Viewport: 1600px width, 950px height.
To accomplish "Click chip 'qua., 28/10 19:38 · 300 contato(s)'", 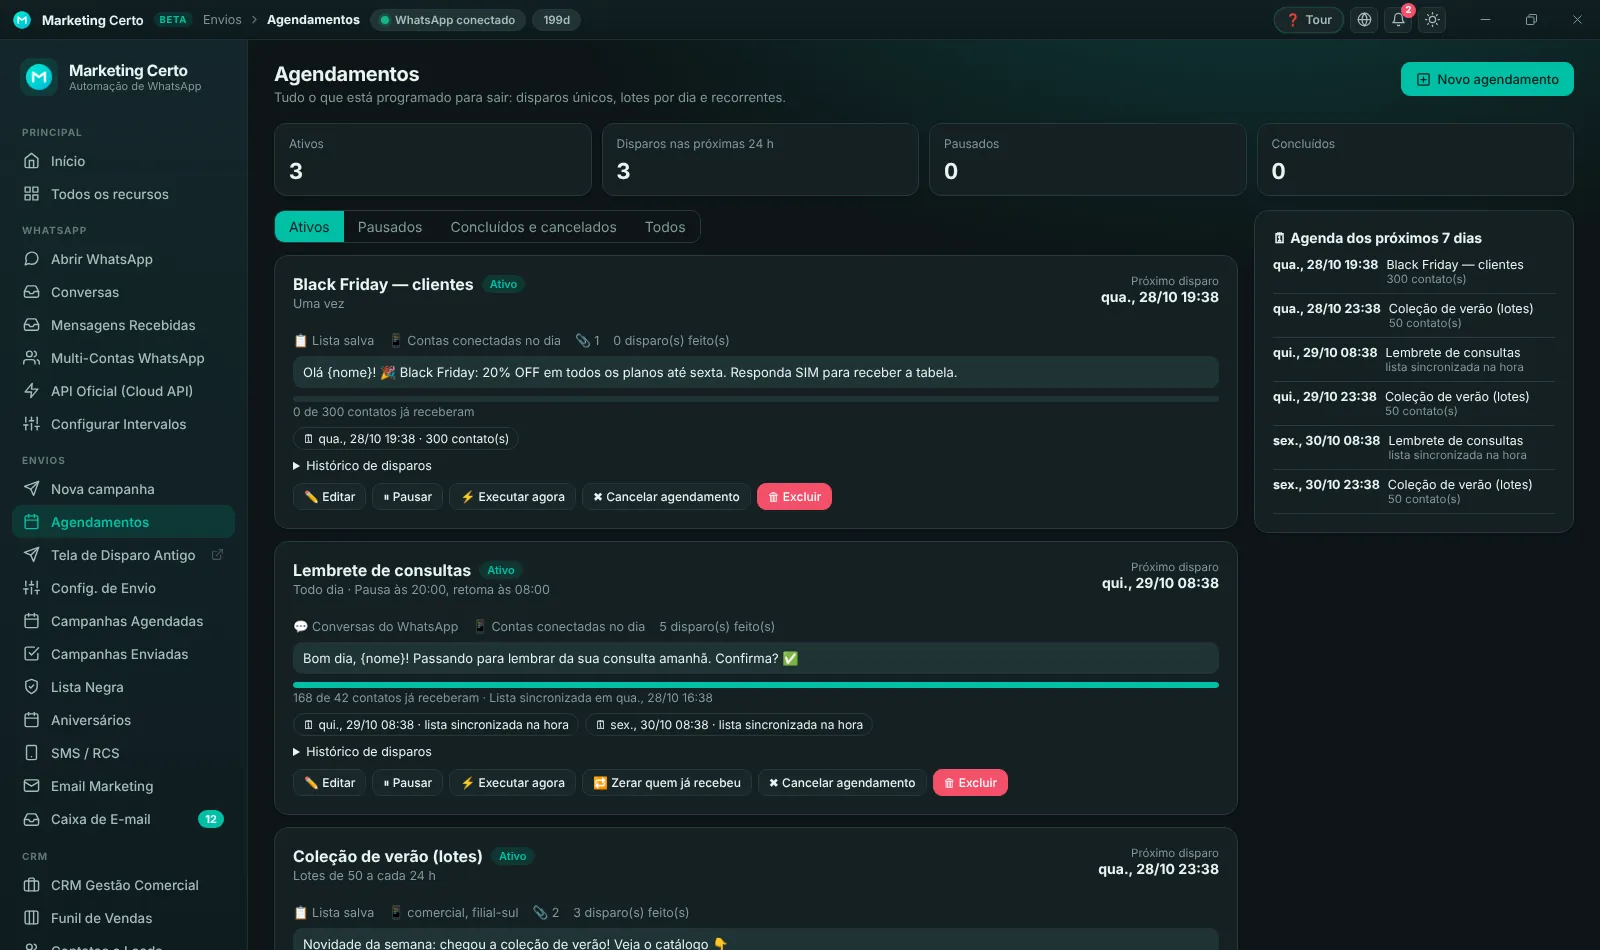I will click(x=407, y=439).
